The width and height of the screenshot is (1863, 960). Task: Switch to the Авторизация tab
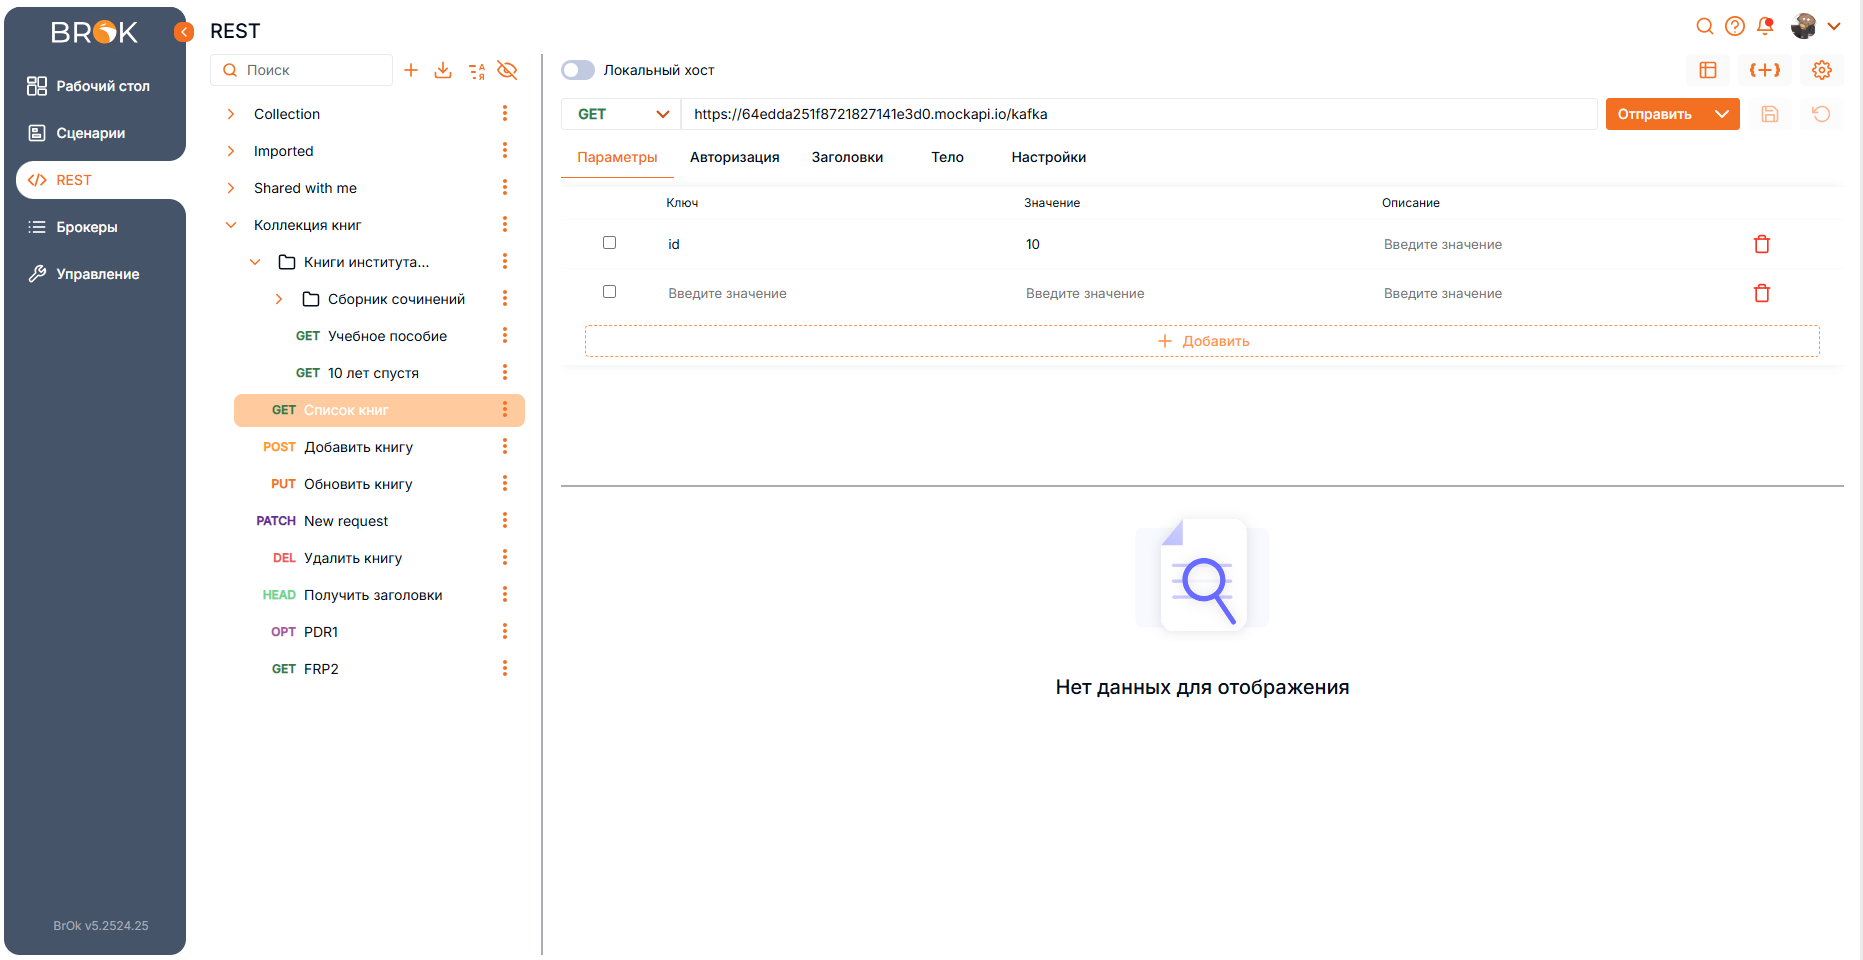click(734, 157)
